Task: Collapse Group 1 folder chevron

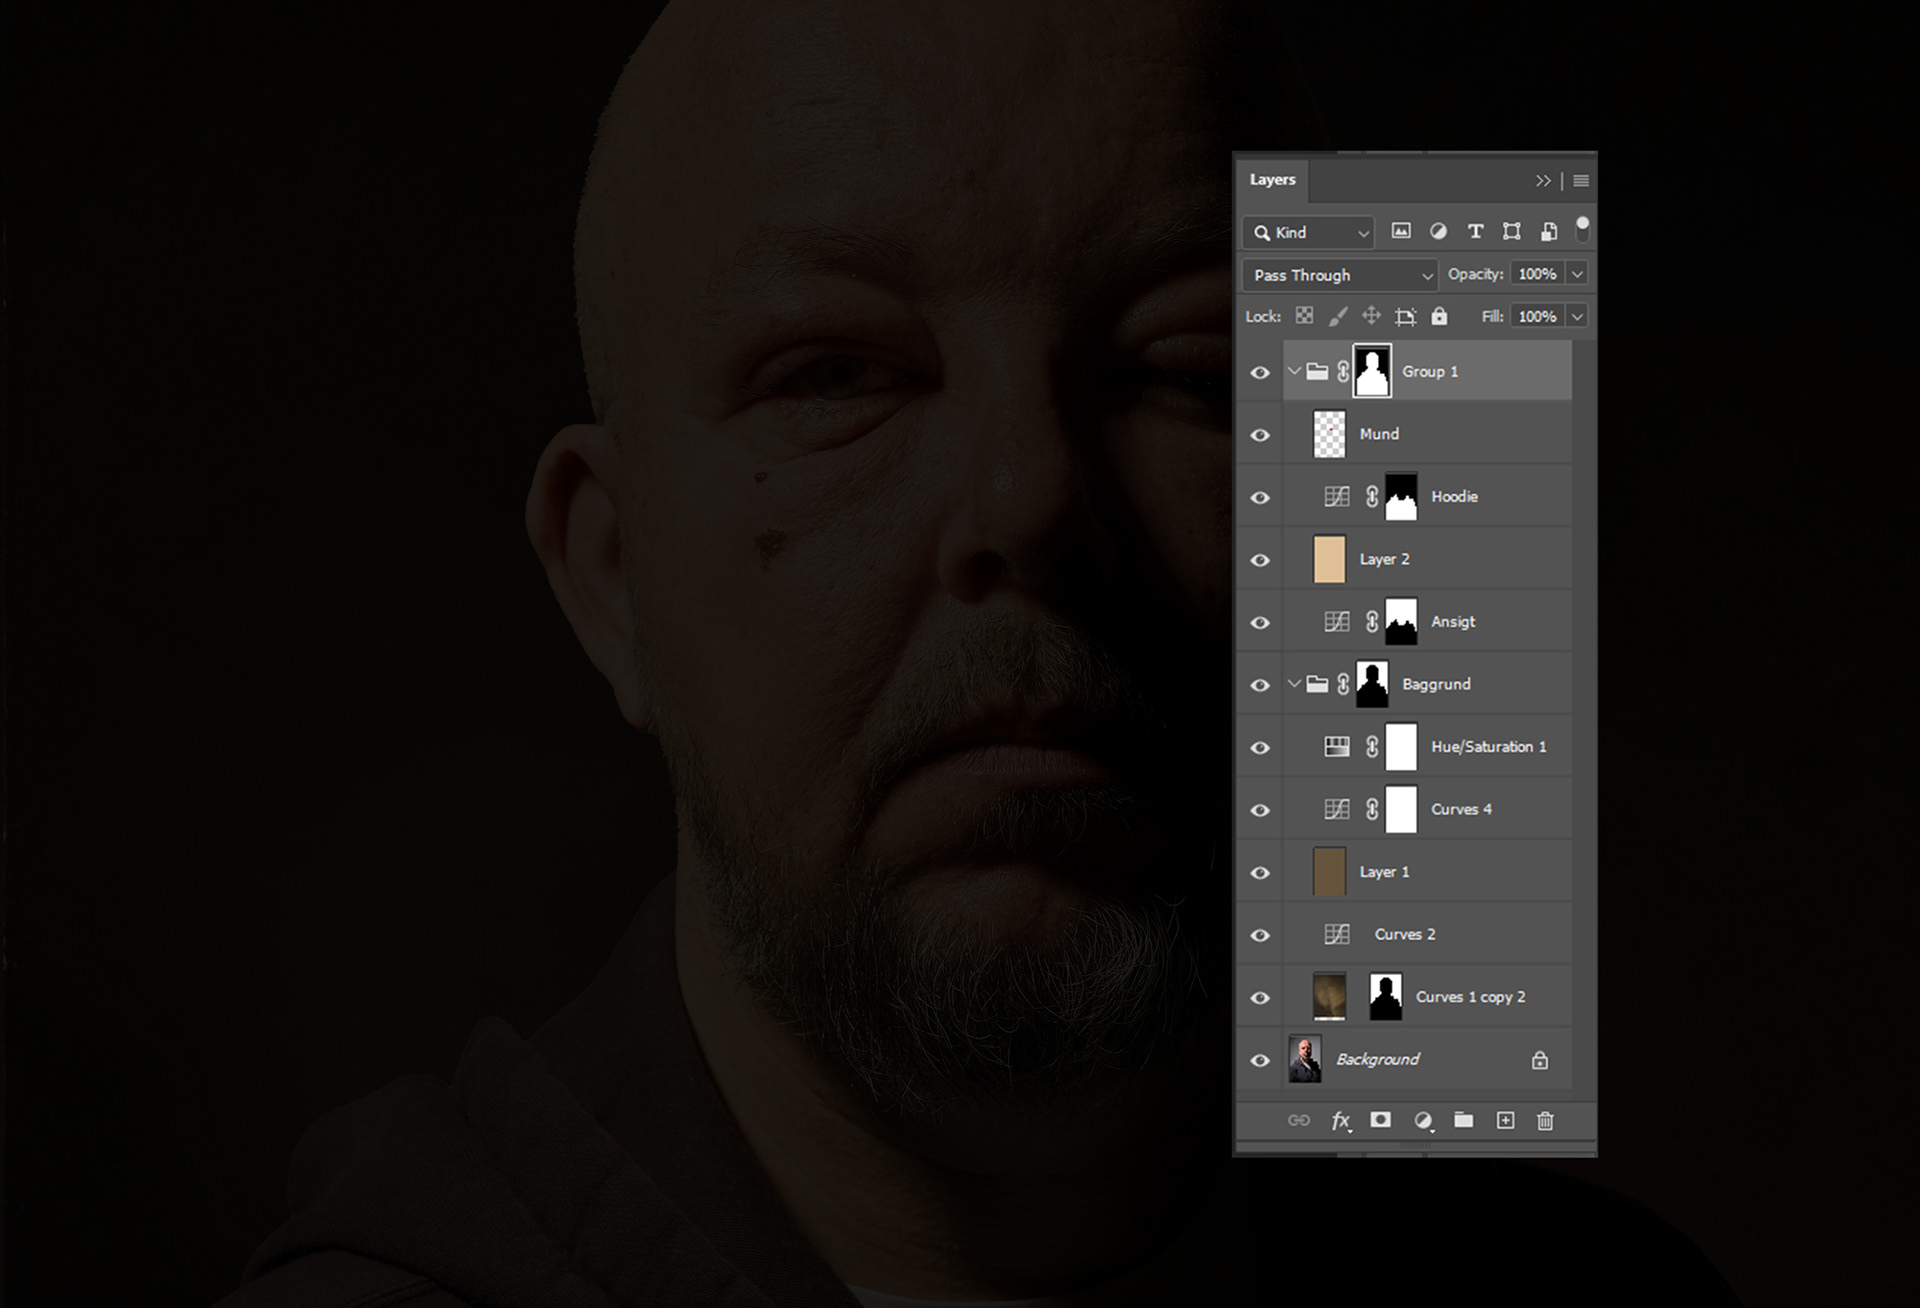Action: coord(1294,371)
